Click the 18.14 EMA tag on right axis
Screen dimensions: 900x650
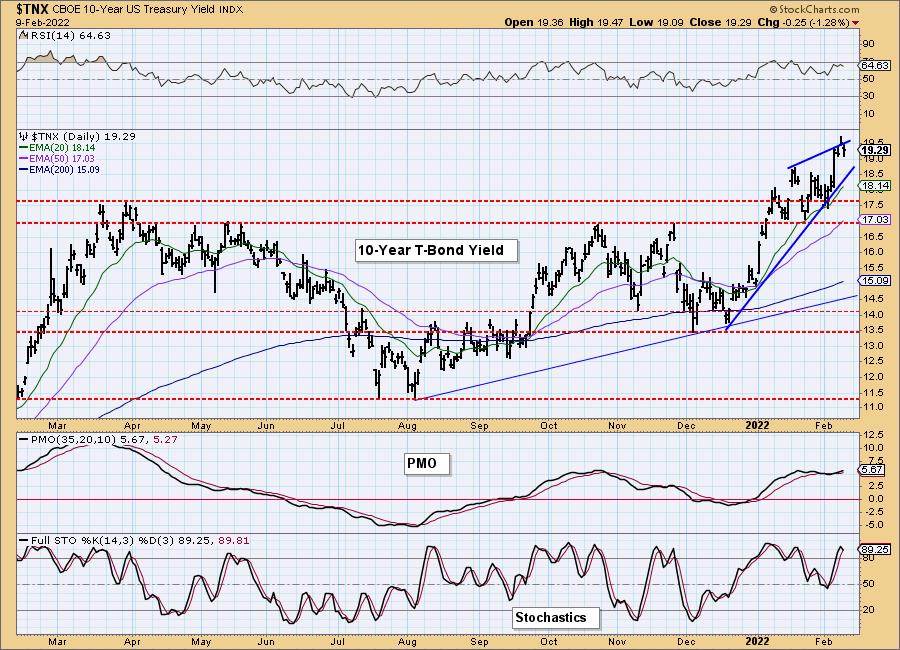tap(875, 185)
